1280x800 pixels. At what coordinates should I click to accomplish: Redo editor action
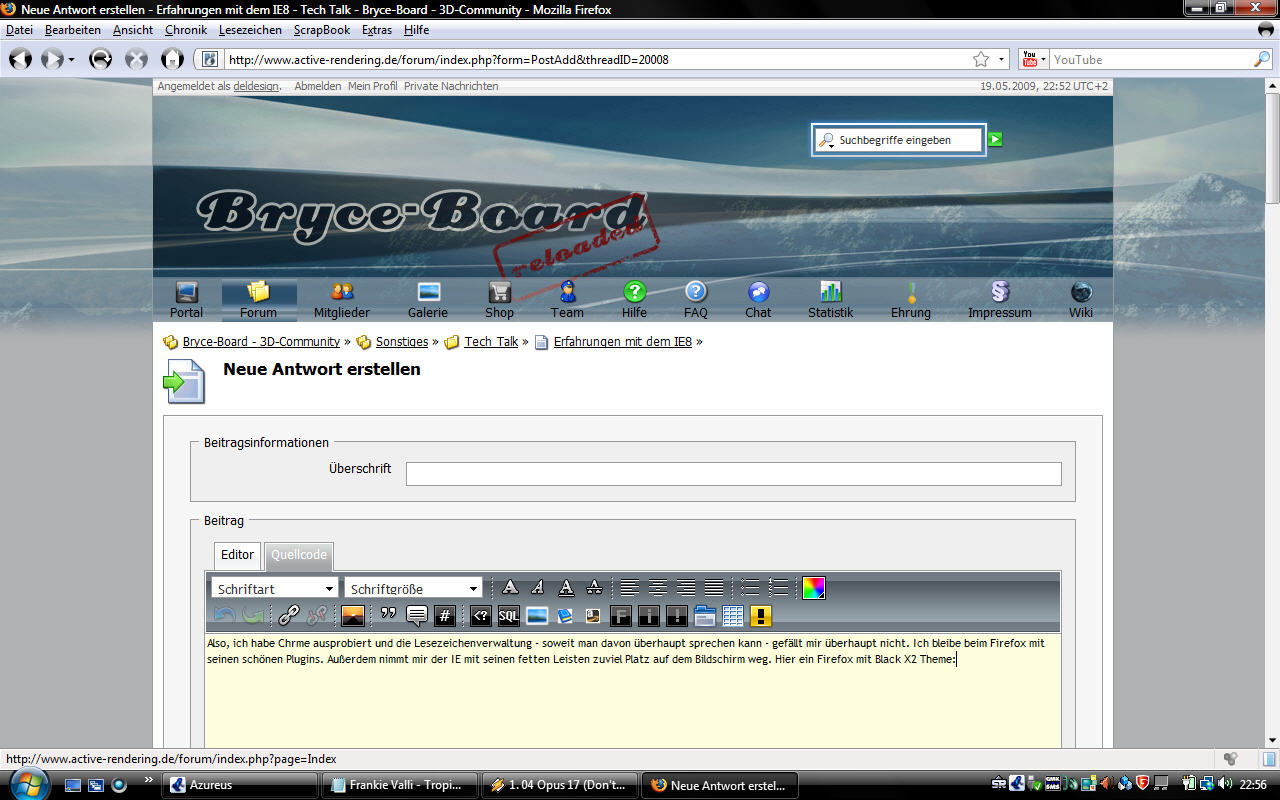(252, 616)
